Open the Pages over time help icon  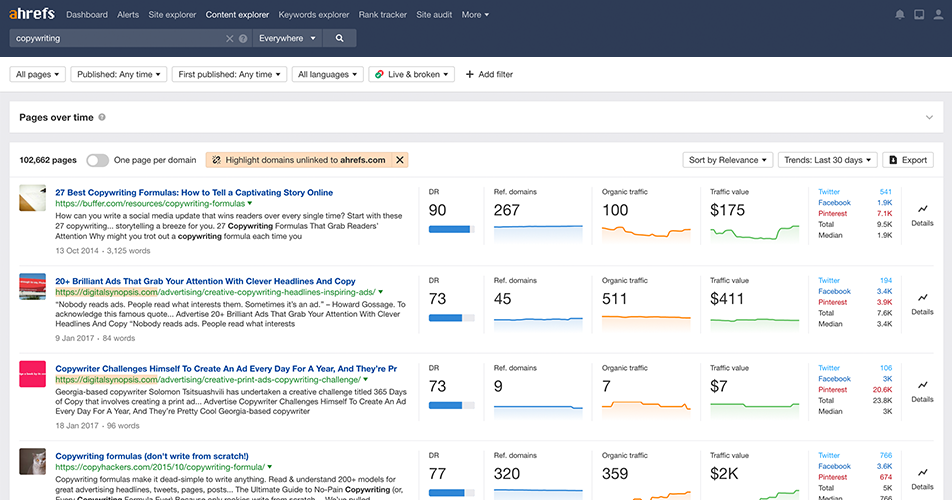pyautogui.click(x=102, y=117)
